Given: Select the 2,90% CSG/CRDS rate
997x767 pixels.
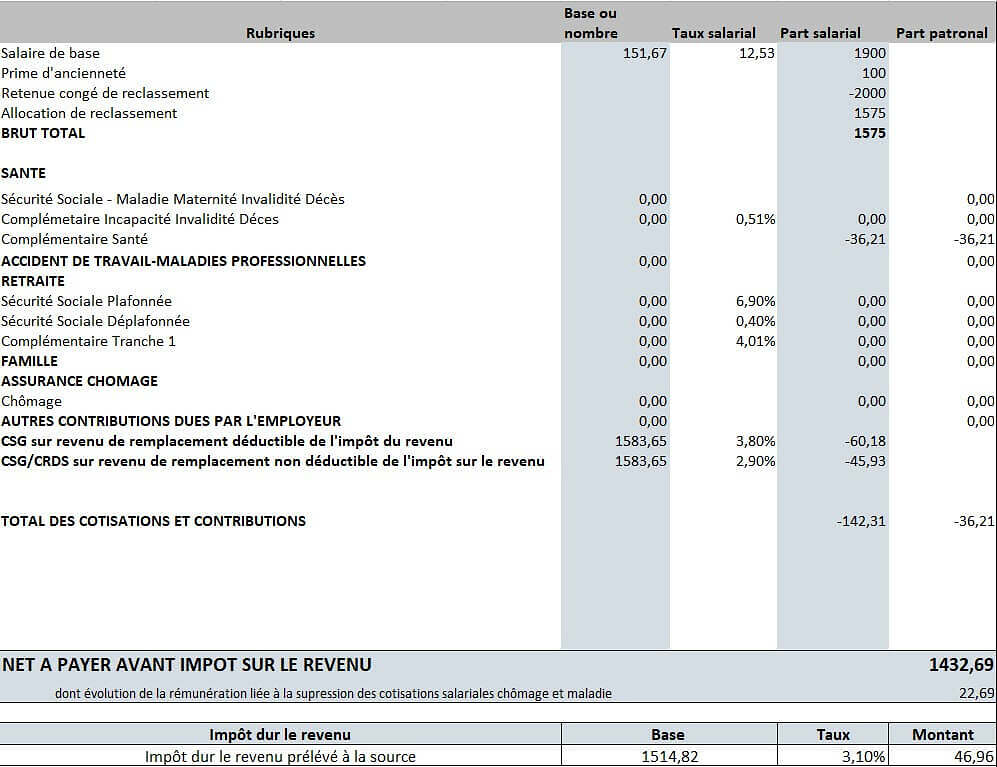Looking at the screenshot, I should coord(755,461).
